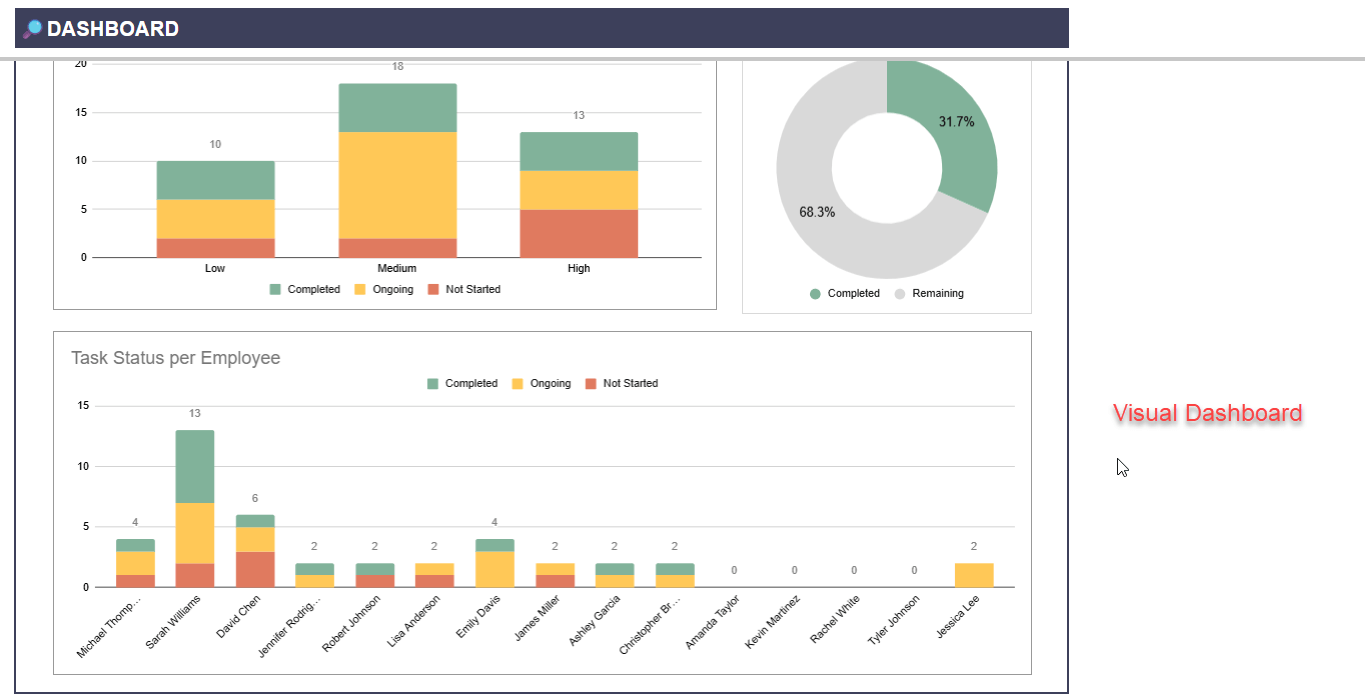Click the Task Status per Employee panel title
1365x700 pixels.
(175, 357)
